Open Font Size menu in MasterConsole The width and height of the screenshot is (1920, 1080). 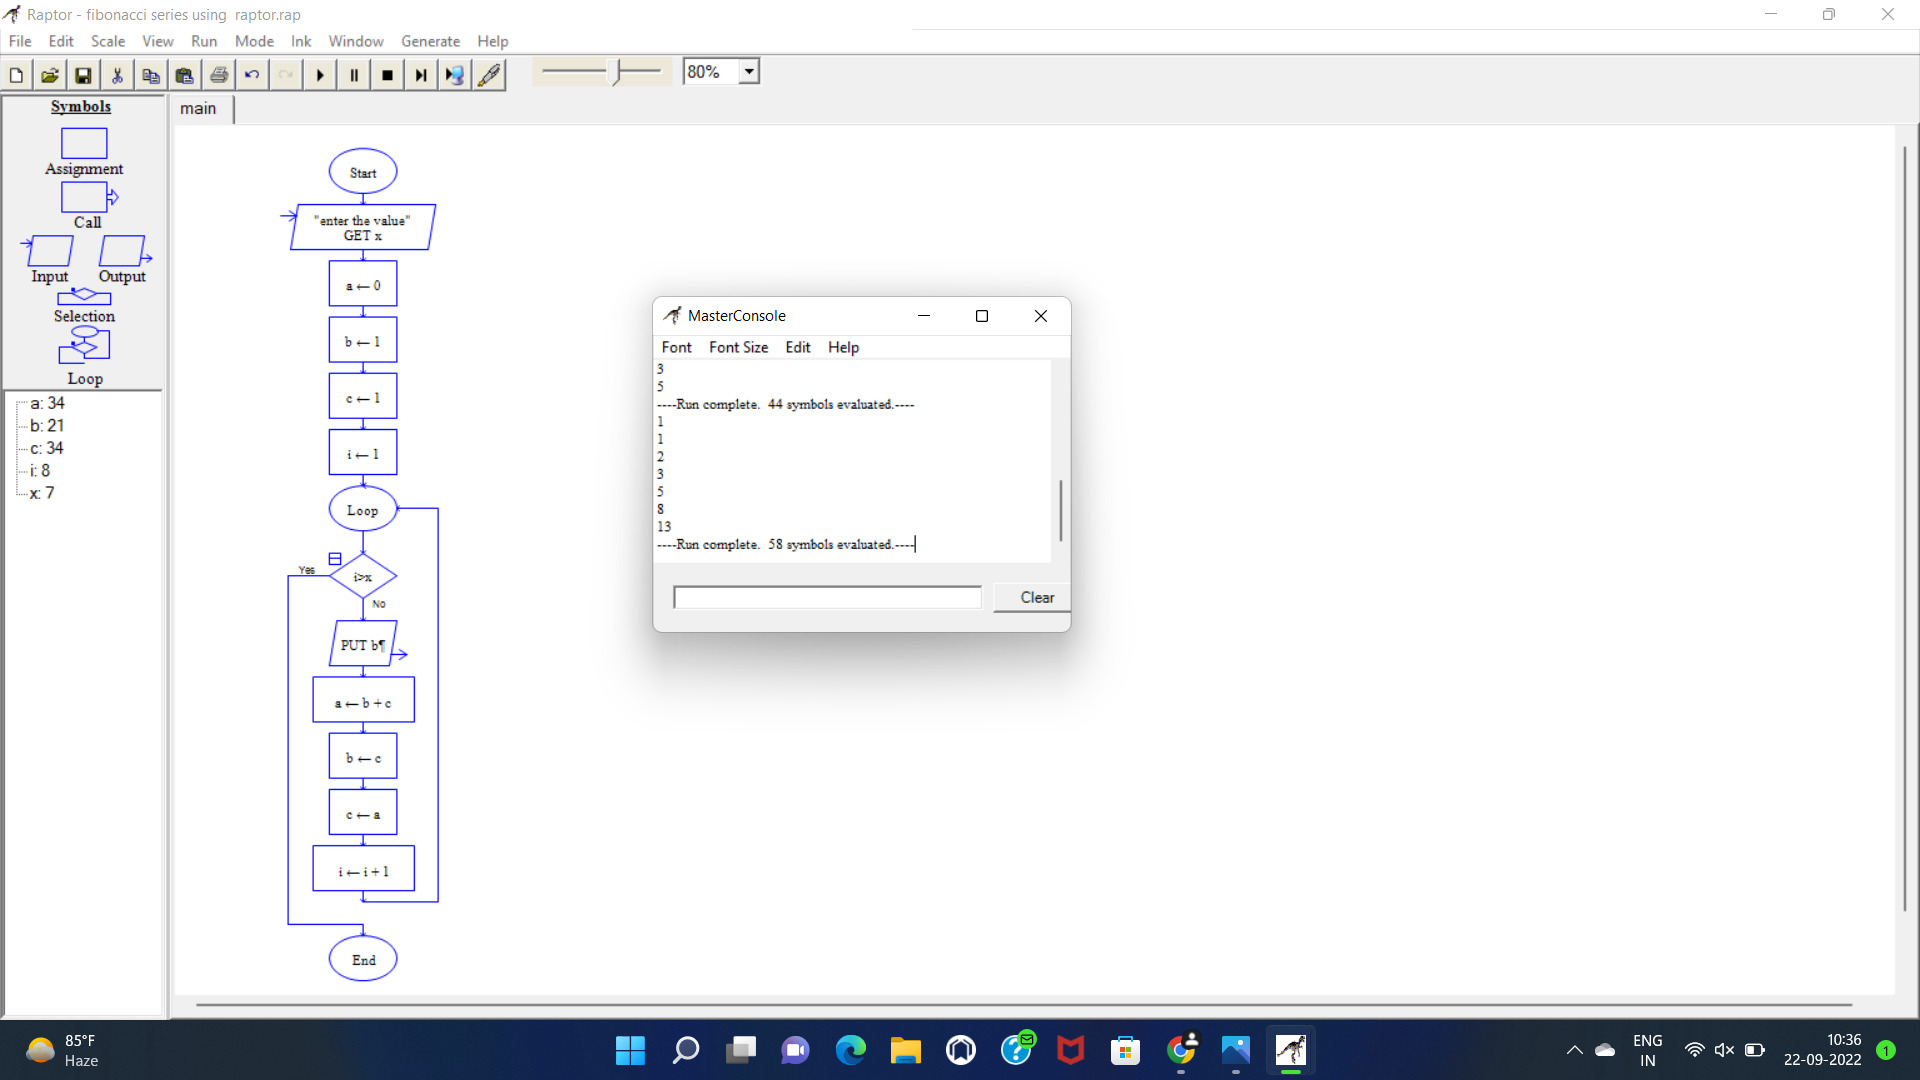pyautogui.click(x=739, y=347)
